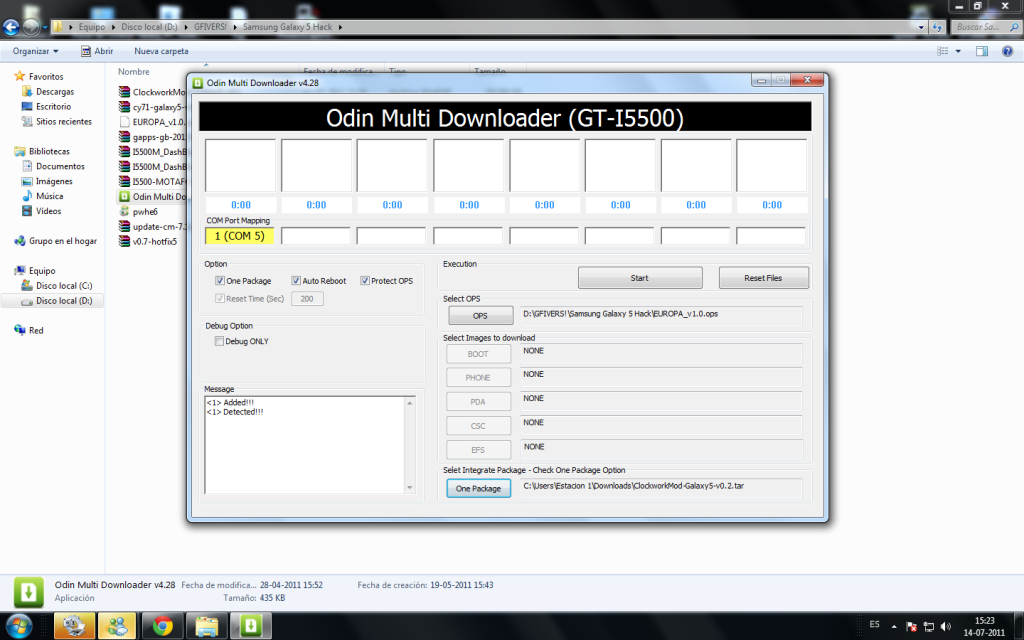
Task: Toggle the Explorer preview pane icon
Action: [982, 51]
